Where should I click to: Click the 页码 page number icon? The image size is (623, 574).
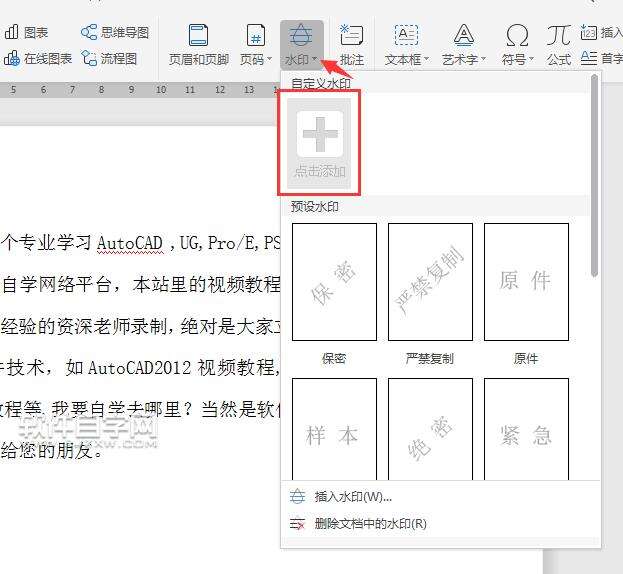[256, 35]
